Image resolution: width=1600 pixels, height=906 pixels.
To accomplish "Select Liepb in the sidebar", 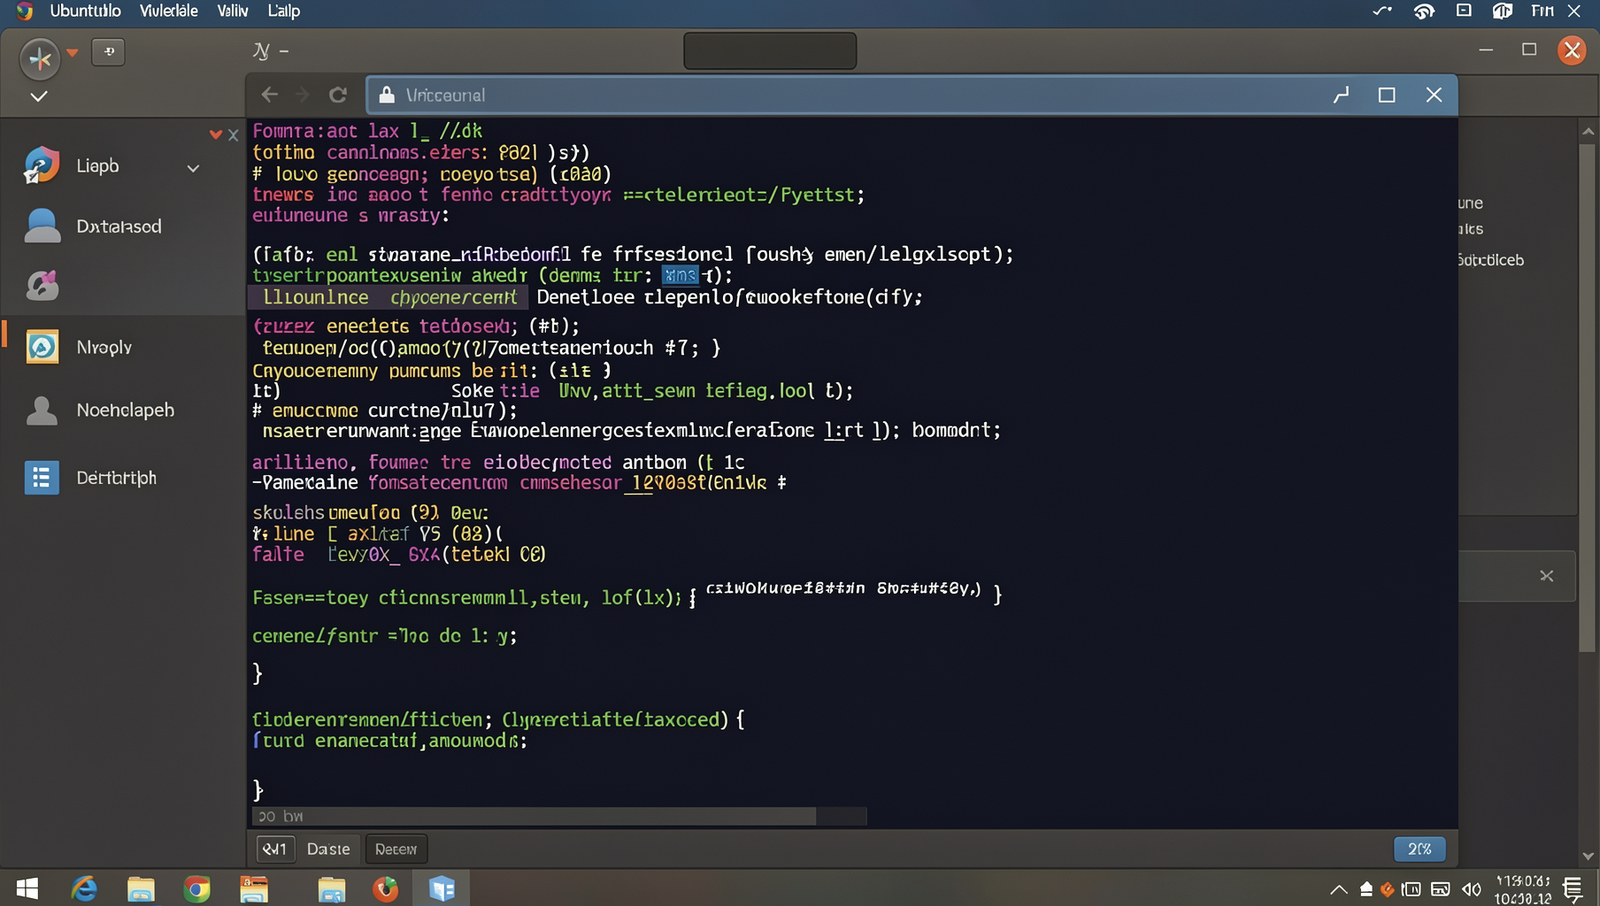I will [x=97, y=166].
